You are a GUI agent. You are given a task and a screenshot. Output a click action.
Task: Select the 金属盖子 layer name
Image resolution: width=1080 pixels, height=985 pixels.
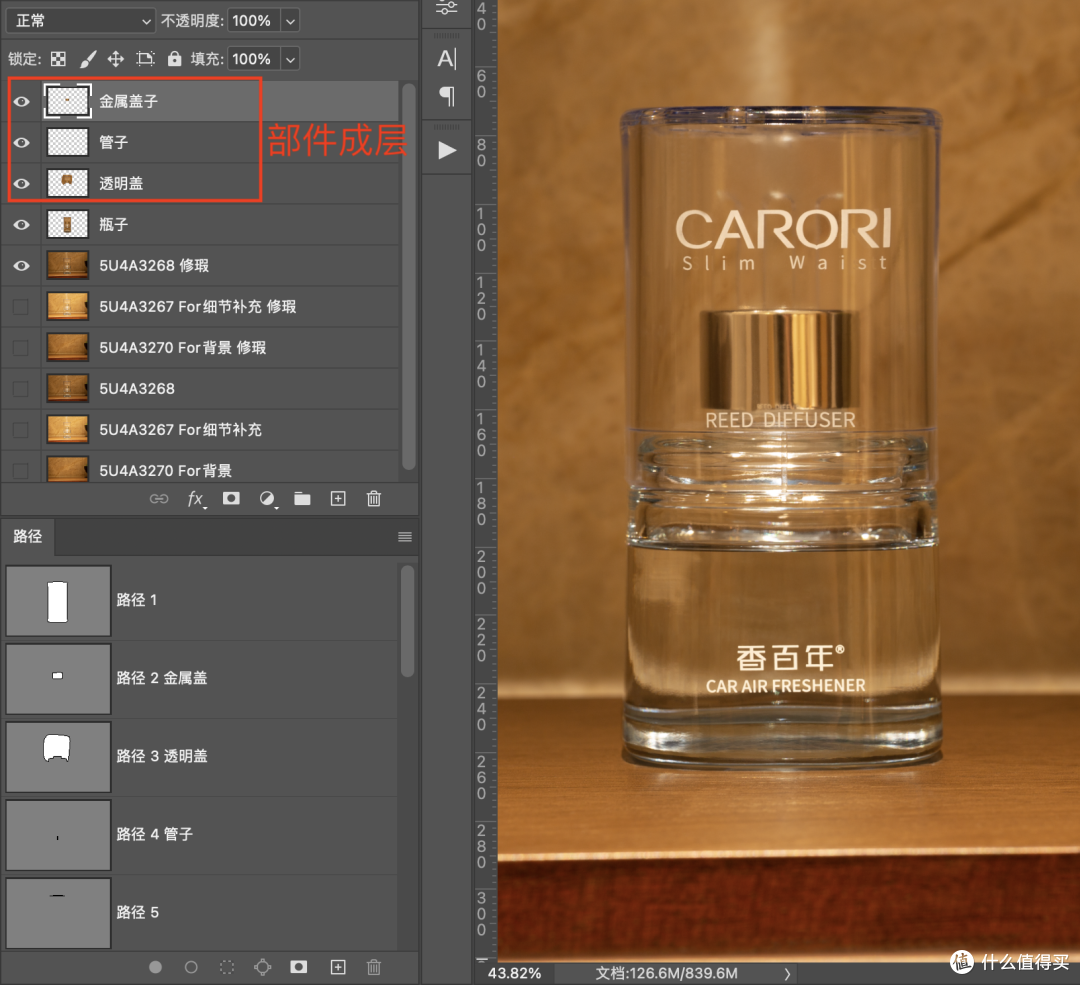(x=129, y=102)
